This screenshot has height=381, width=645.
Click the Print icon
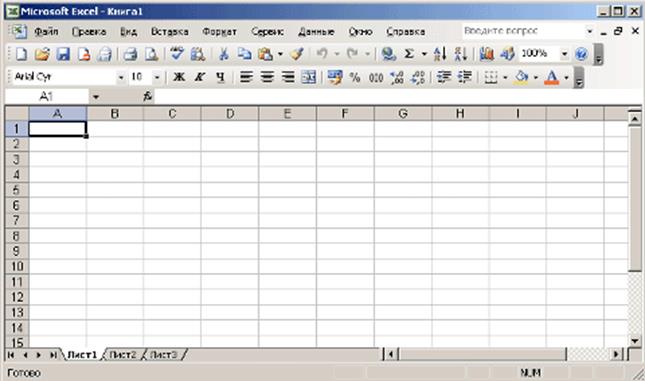[x=130, y=54]
